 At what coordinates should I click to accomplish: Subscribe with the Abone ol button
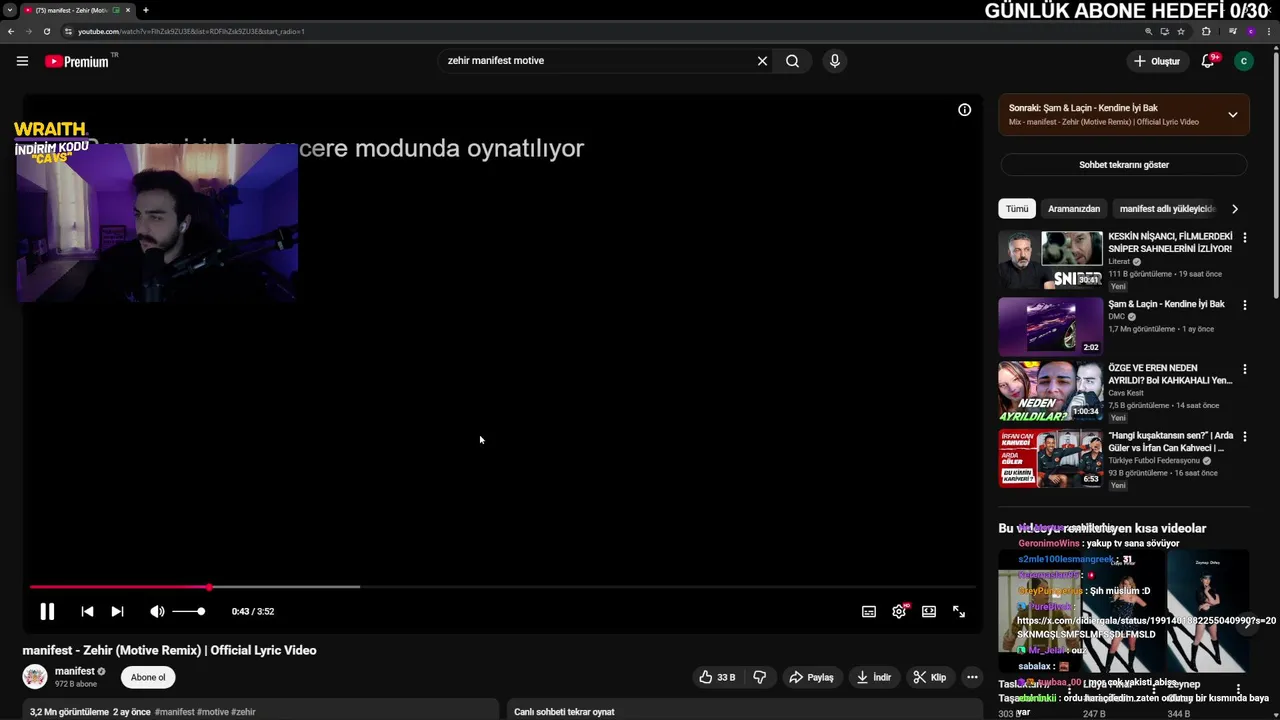click(x=148, y=678)
